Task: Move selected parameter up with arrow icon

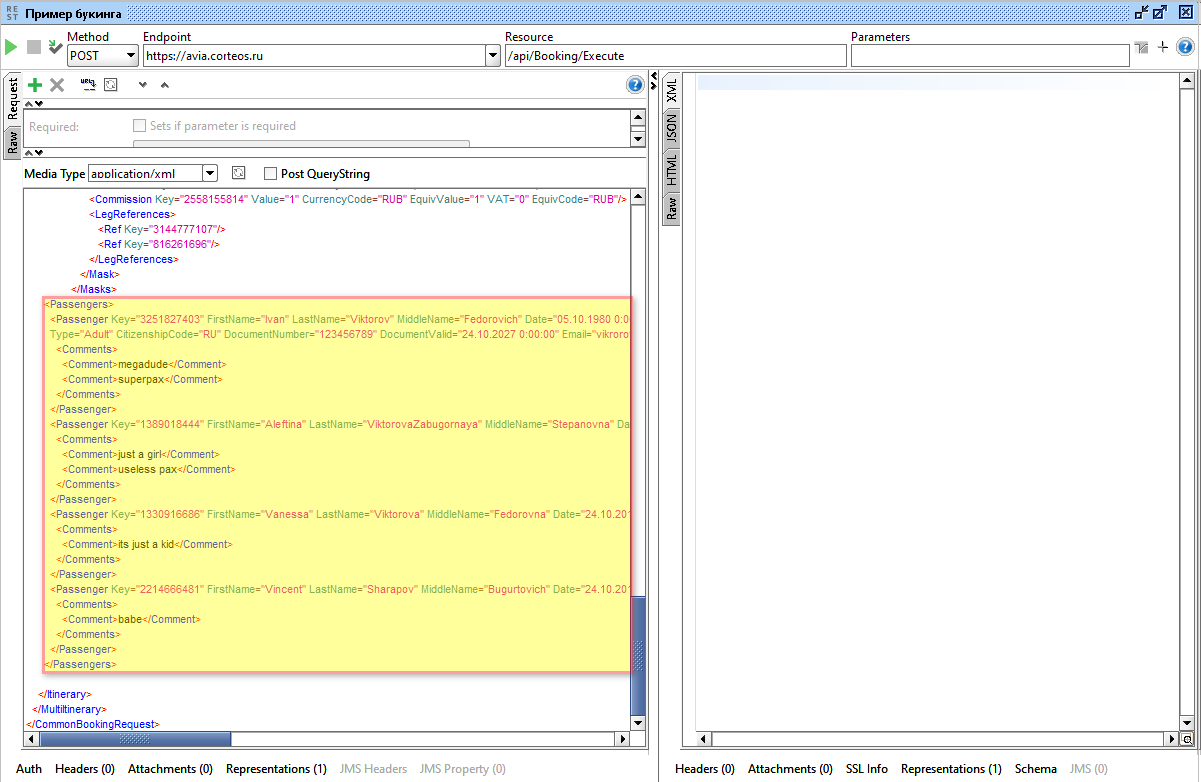Action: pyautogui.click(x=165, y=85)
